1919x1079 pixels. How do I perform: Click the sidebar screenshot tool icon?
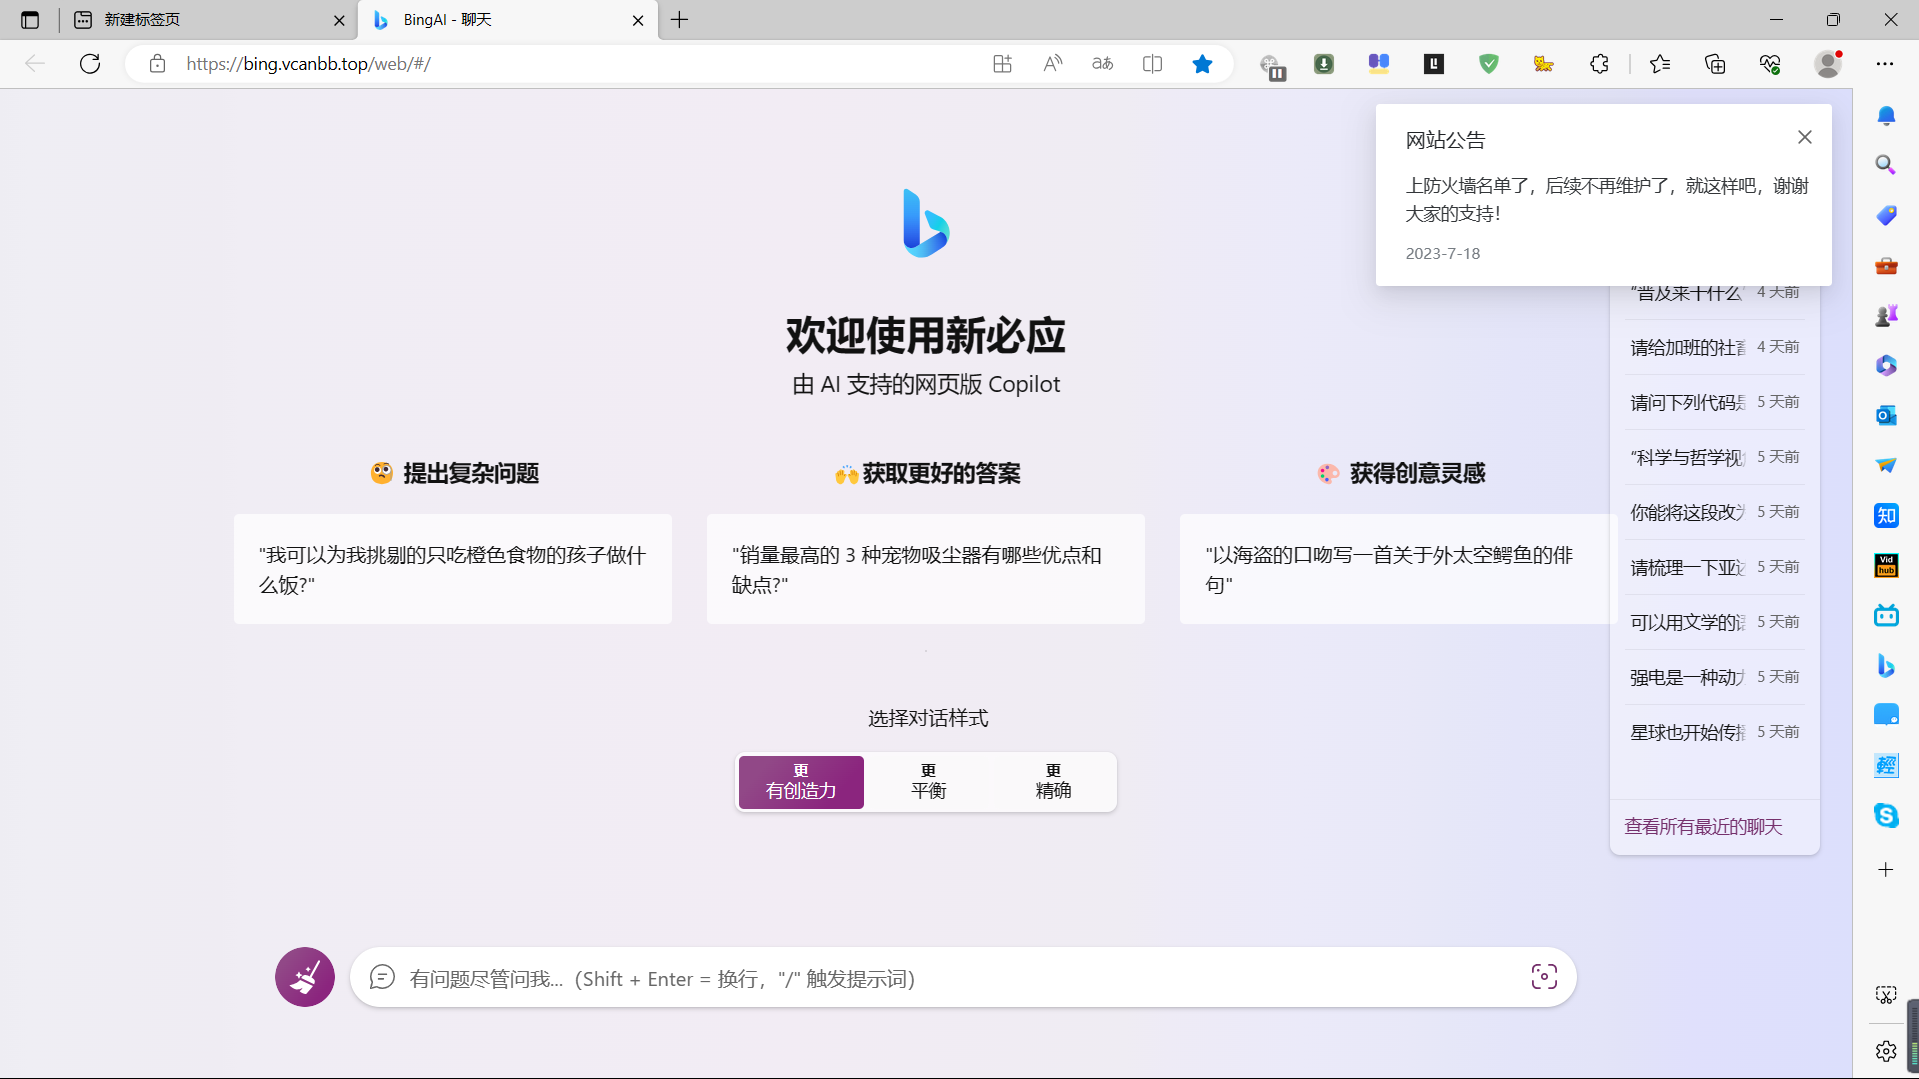tap(1886, 995)
